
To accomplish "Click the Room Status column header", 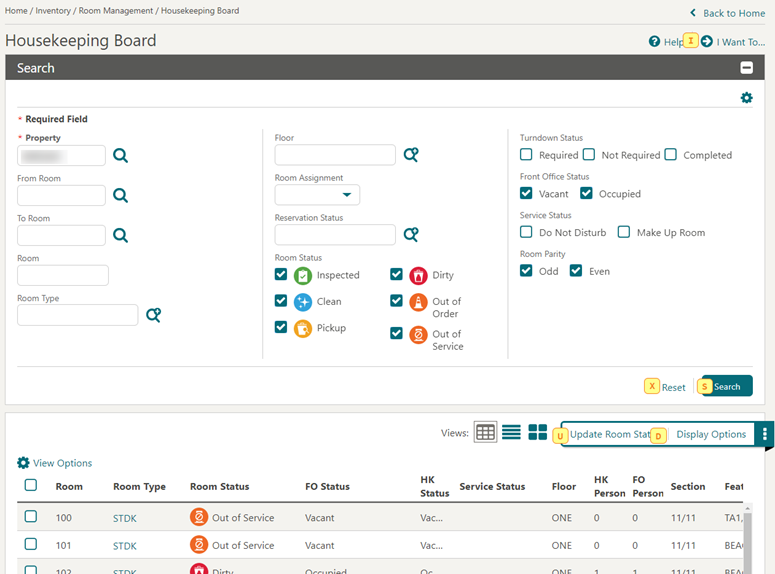I will (x=219, y=486).
